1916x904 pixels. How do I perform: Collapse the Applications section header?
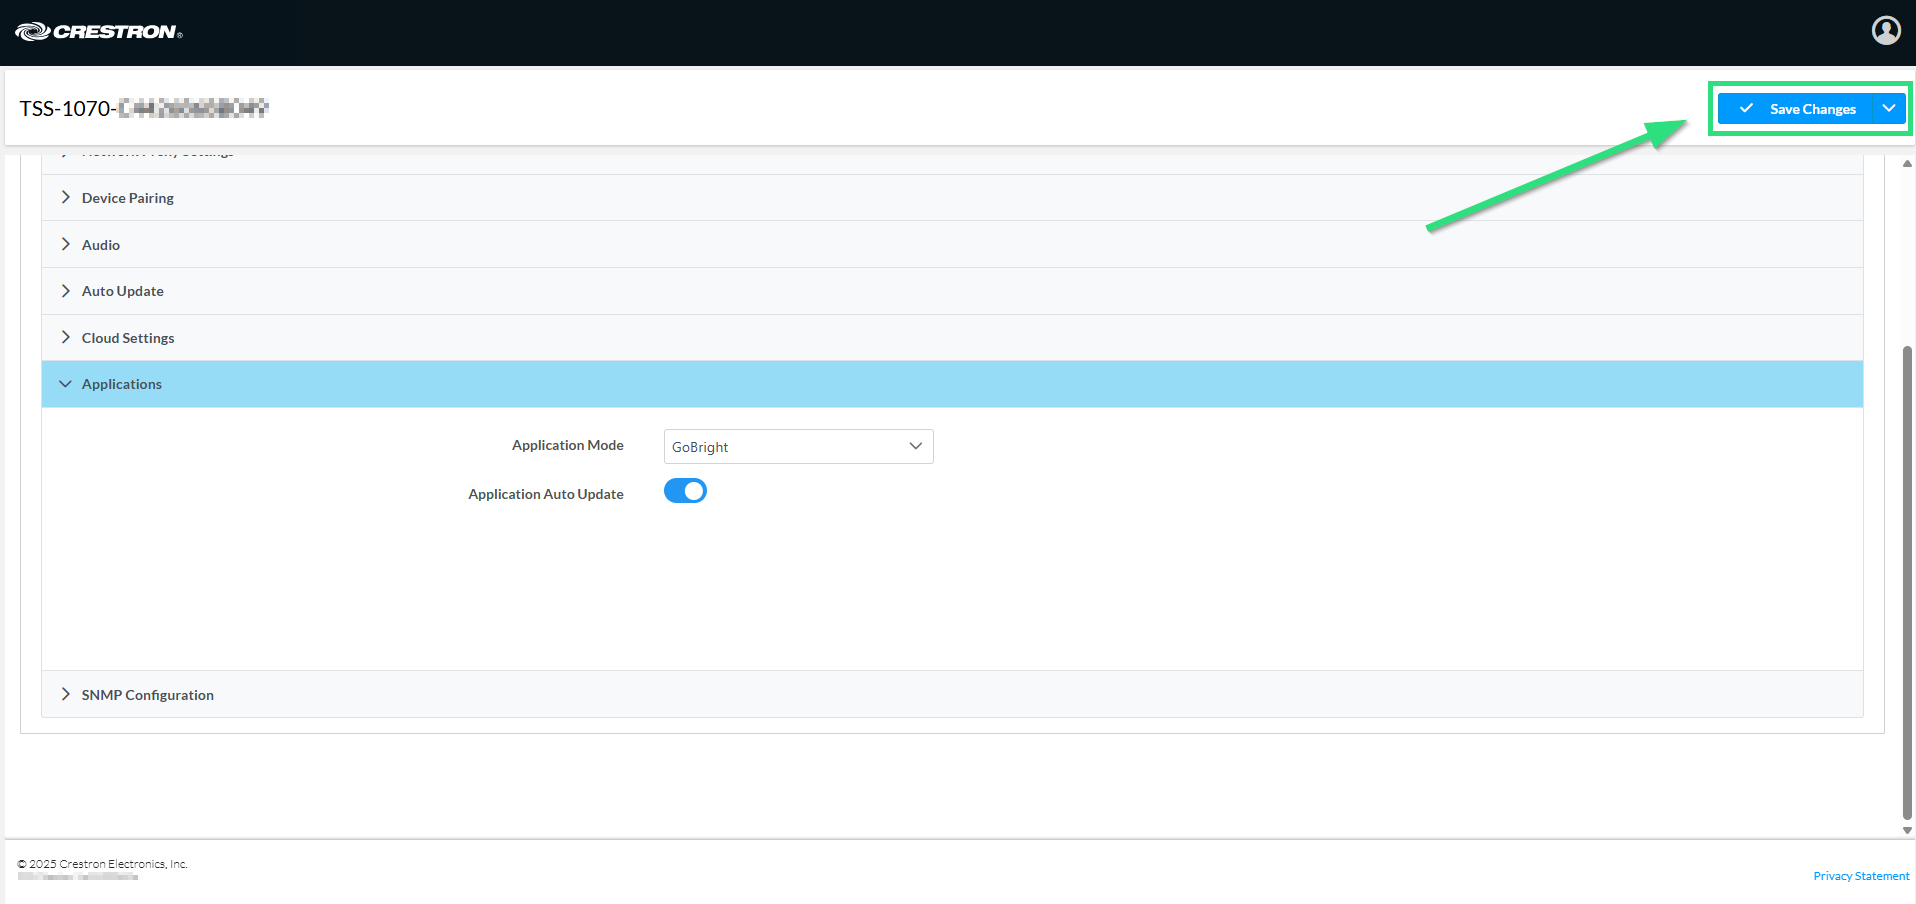click(122, 384)
